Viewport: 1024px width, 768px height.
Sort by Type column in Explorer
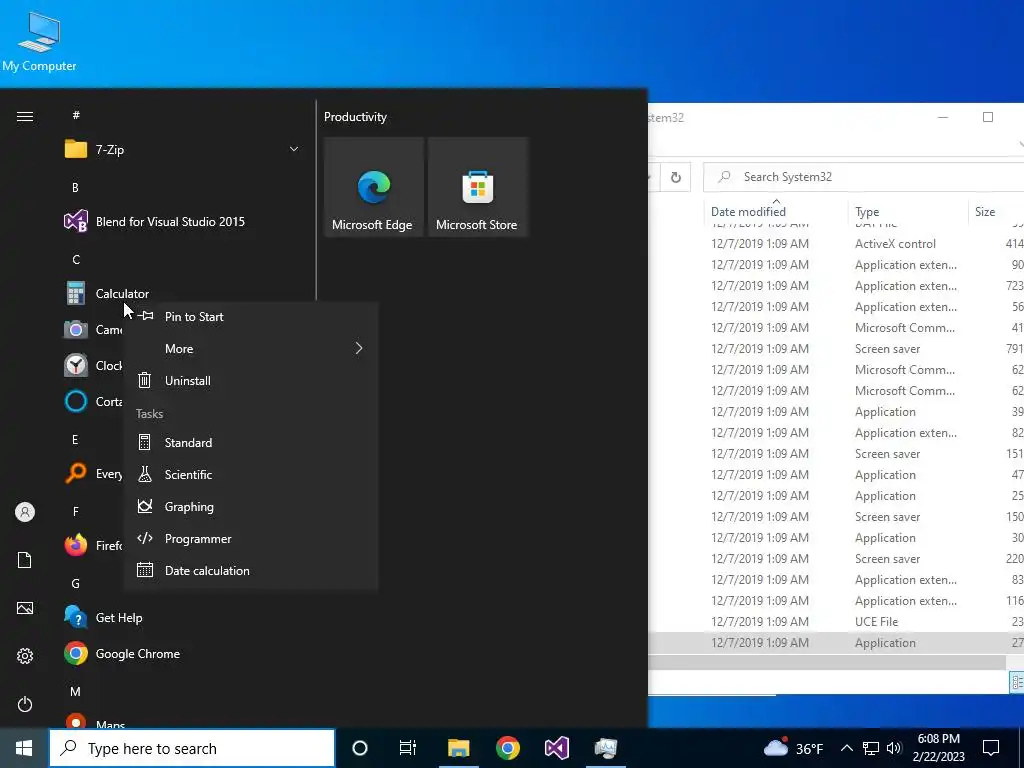tap(908, 211)
